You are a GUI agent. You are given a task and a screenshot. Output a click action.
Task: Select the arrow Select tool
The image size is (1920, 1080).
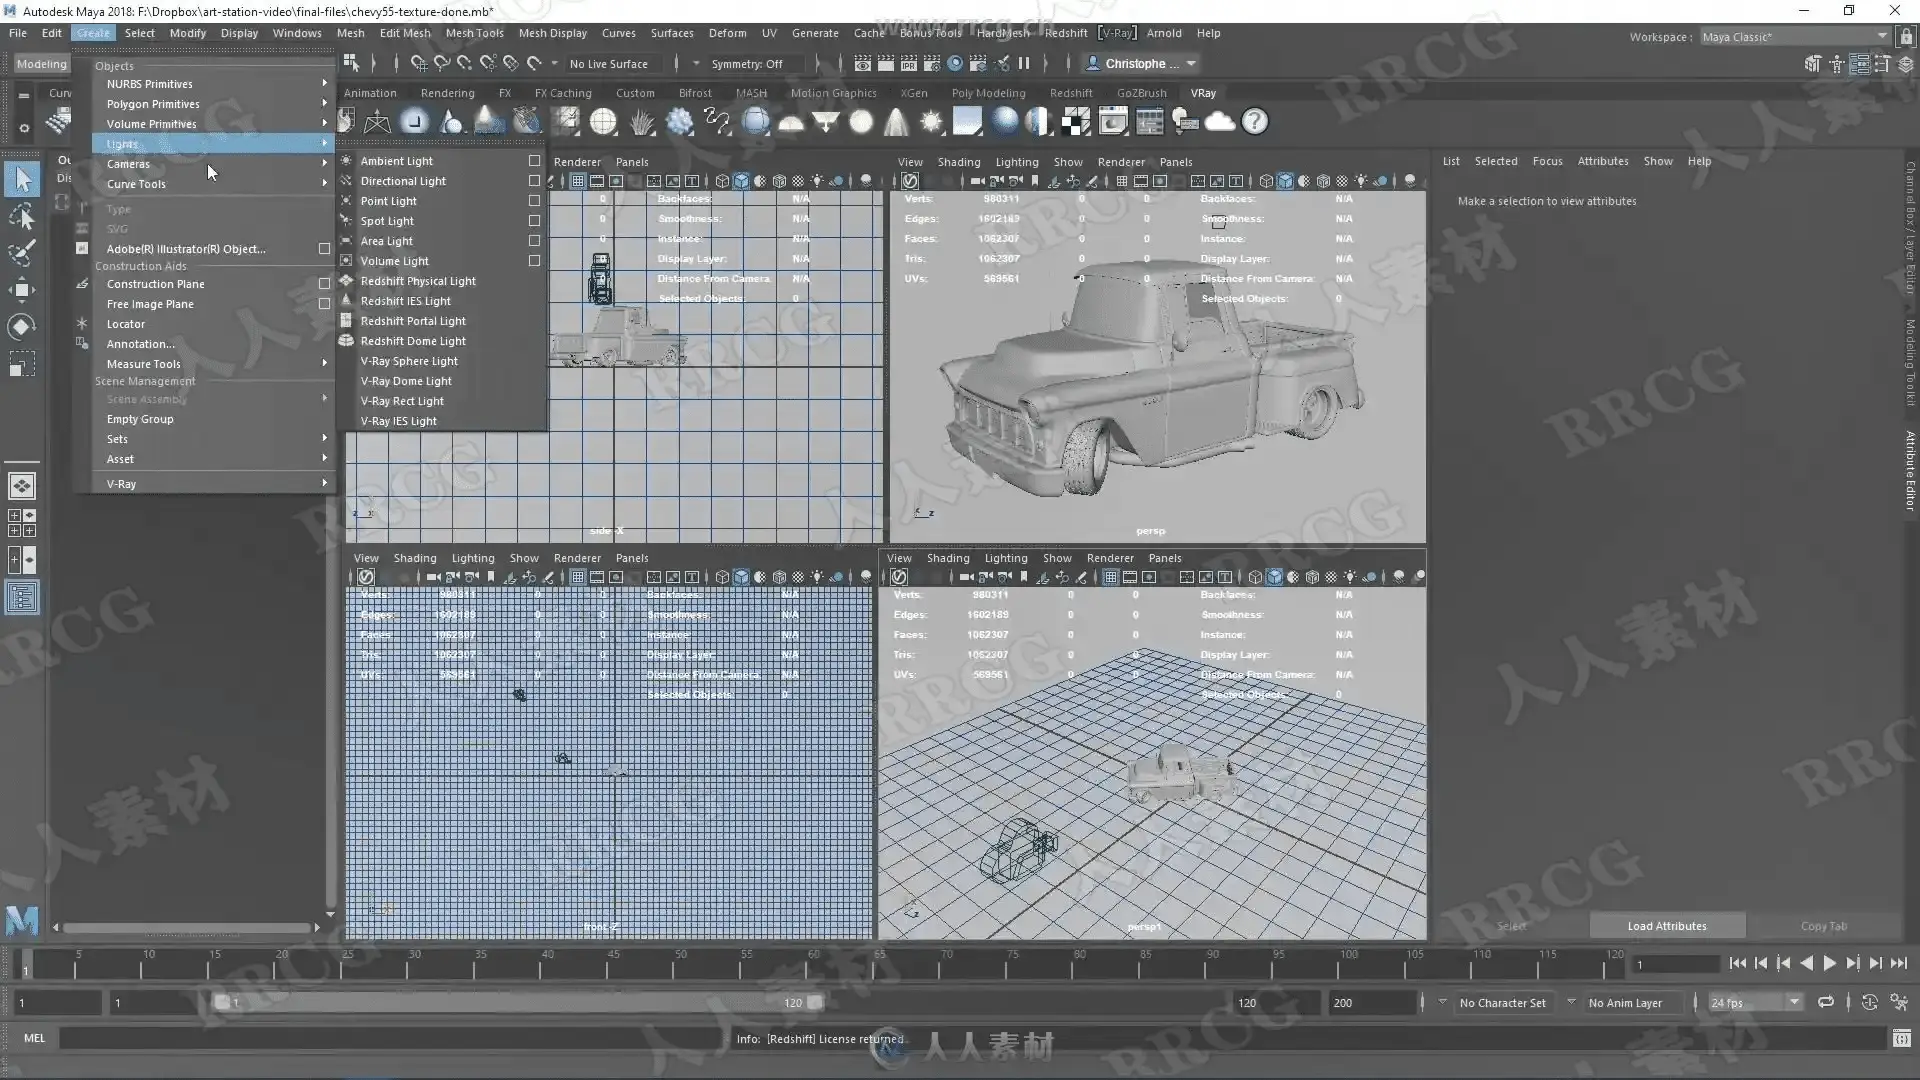click(x=22, y=179)
